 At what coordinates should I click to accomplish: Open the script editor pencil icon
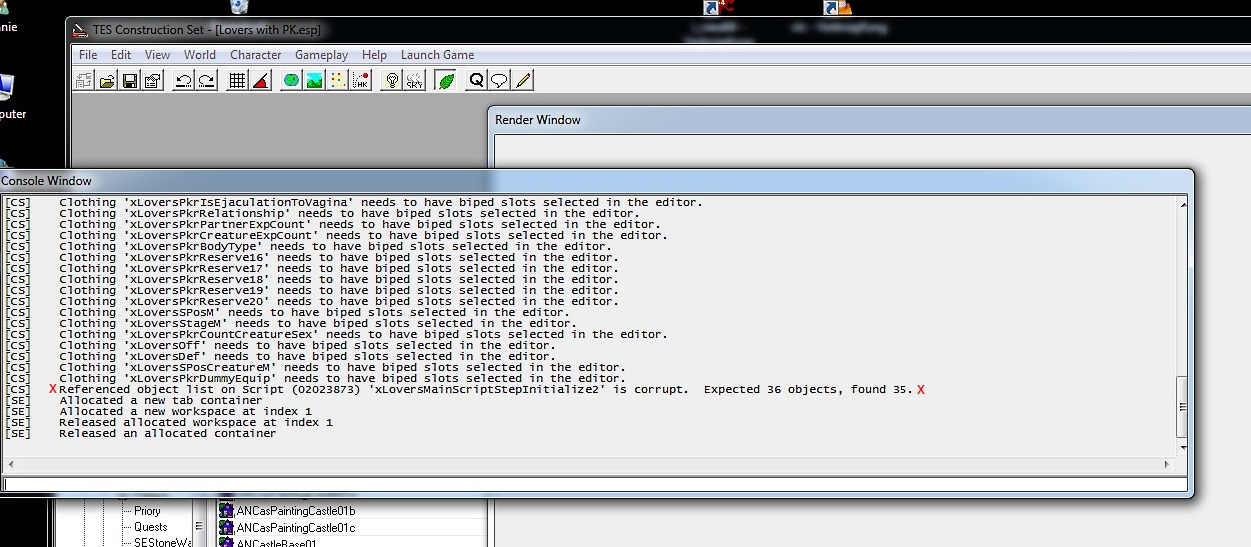point(522,81)
